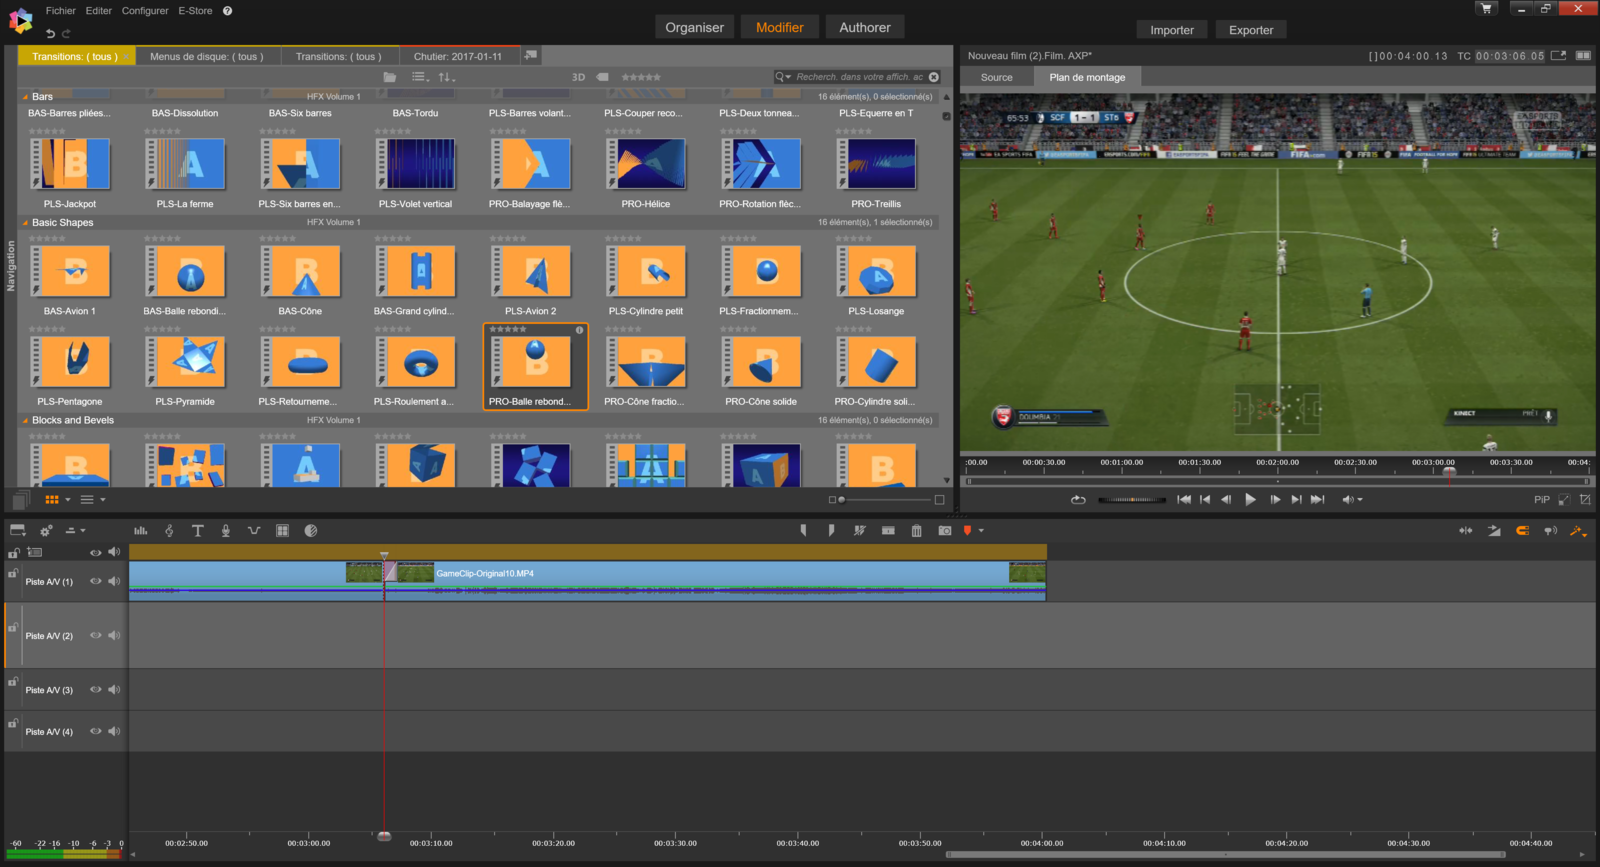Image resolution: width=1600 pixels, height=867 pixels.
Task: Mute audio of Piste A/V (4)
Action: click(114, 731)
